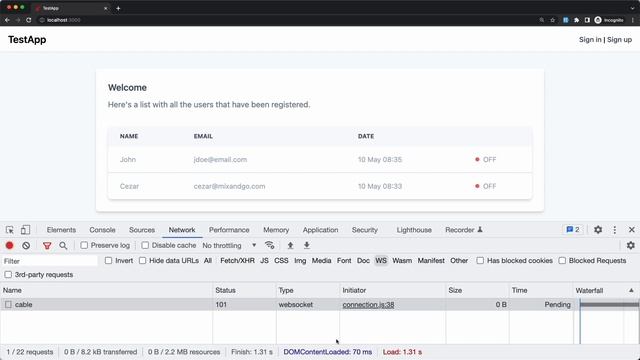Go back in browser history
The image size is (640, 360).
point(7,20)
